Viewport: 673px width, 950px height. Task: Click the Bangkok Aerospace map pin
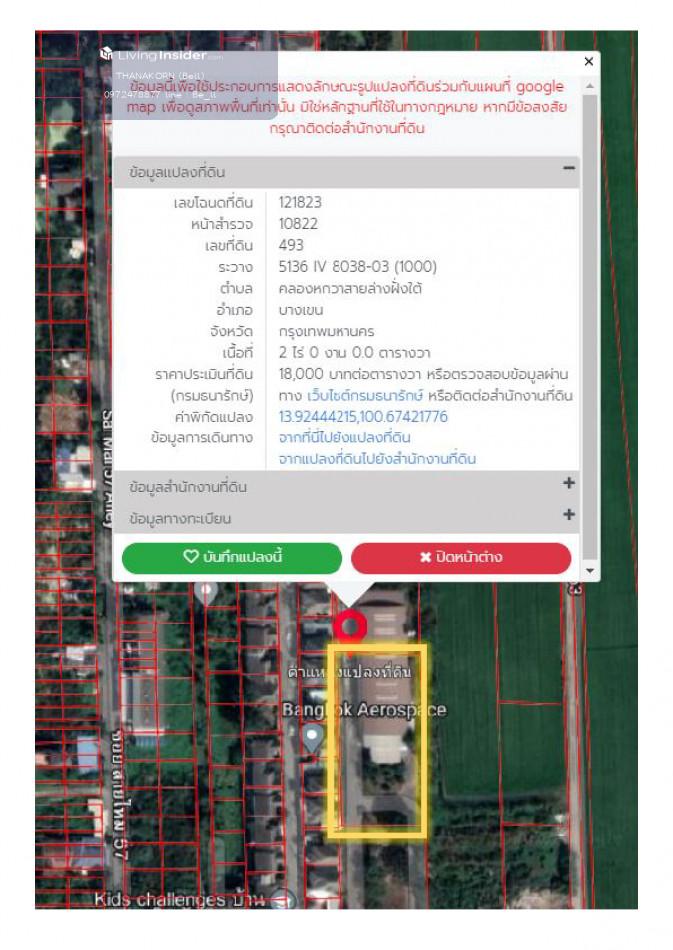coord(313,738)
